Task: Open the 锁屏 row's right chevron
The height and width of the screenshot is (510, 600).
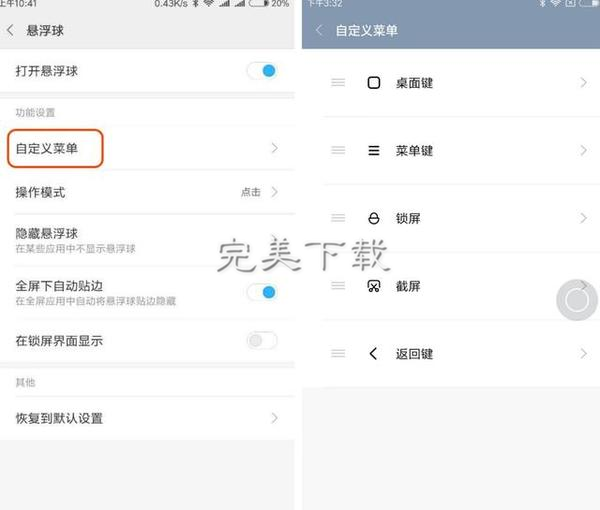Action: coord(583,218)
